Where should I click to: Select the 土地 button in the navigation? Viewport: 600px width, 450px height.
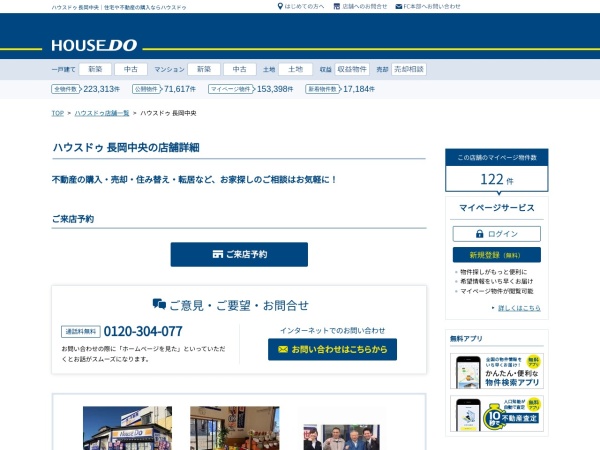click(x=295, y=69)
